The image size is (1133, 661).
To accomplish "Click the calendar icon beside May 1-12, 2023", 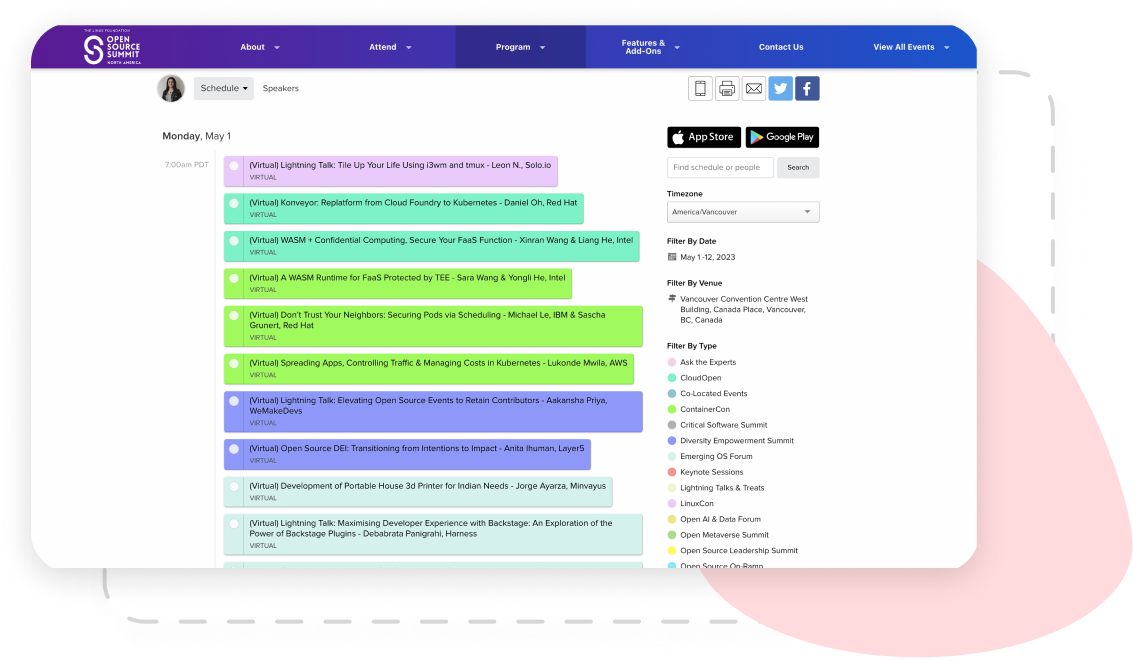I will click(672, 257).
